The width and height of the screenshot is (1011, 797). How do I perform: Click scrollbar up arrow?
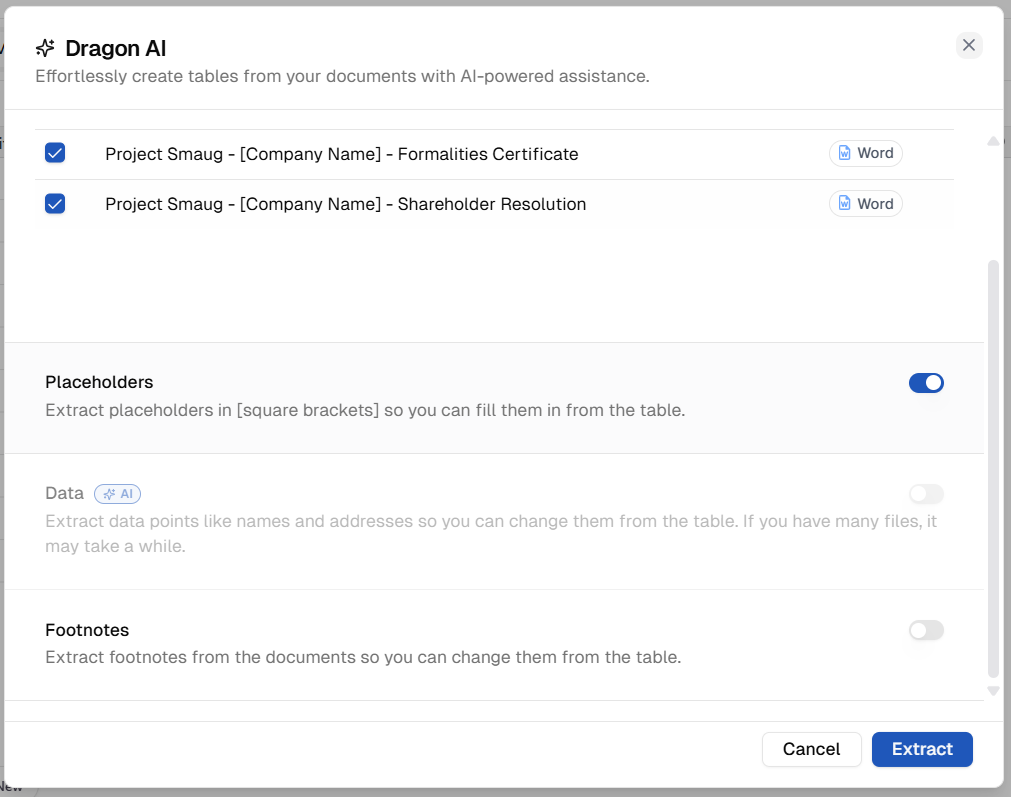click(x=993, y=141)
